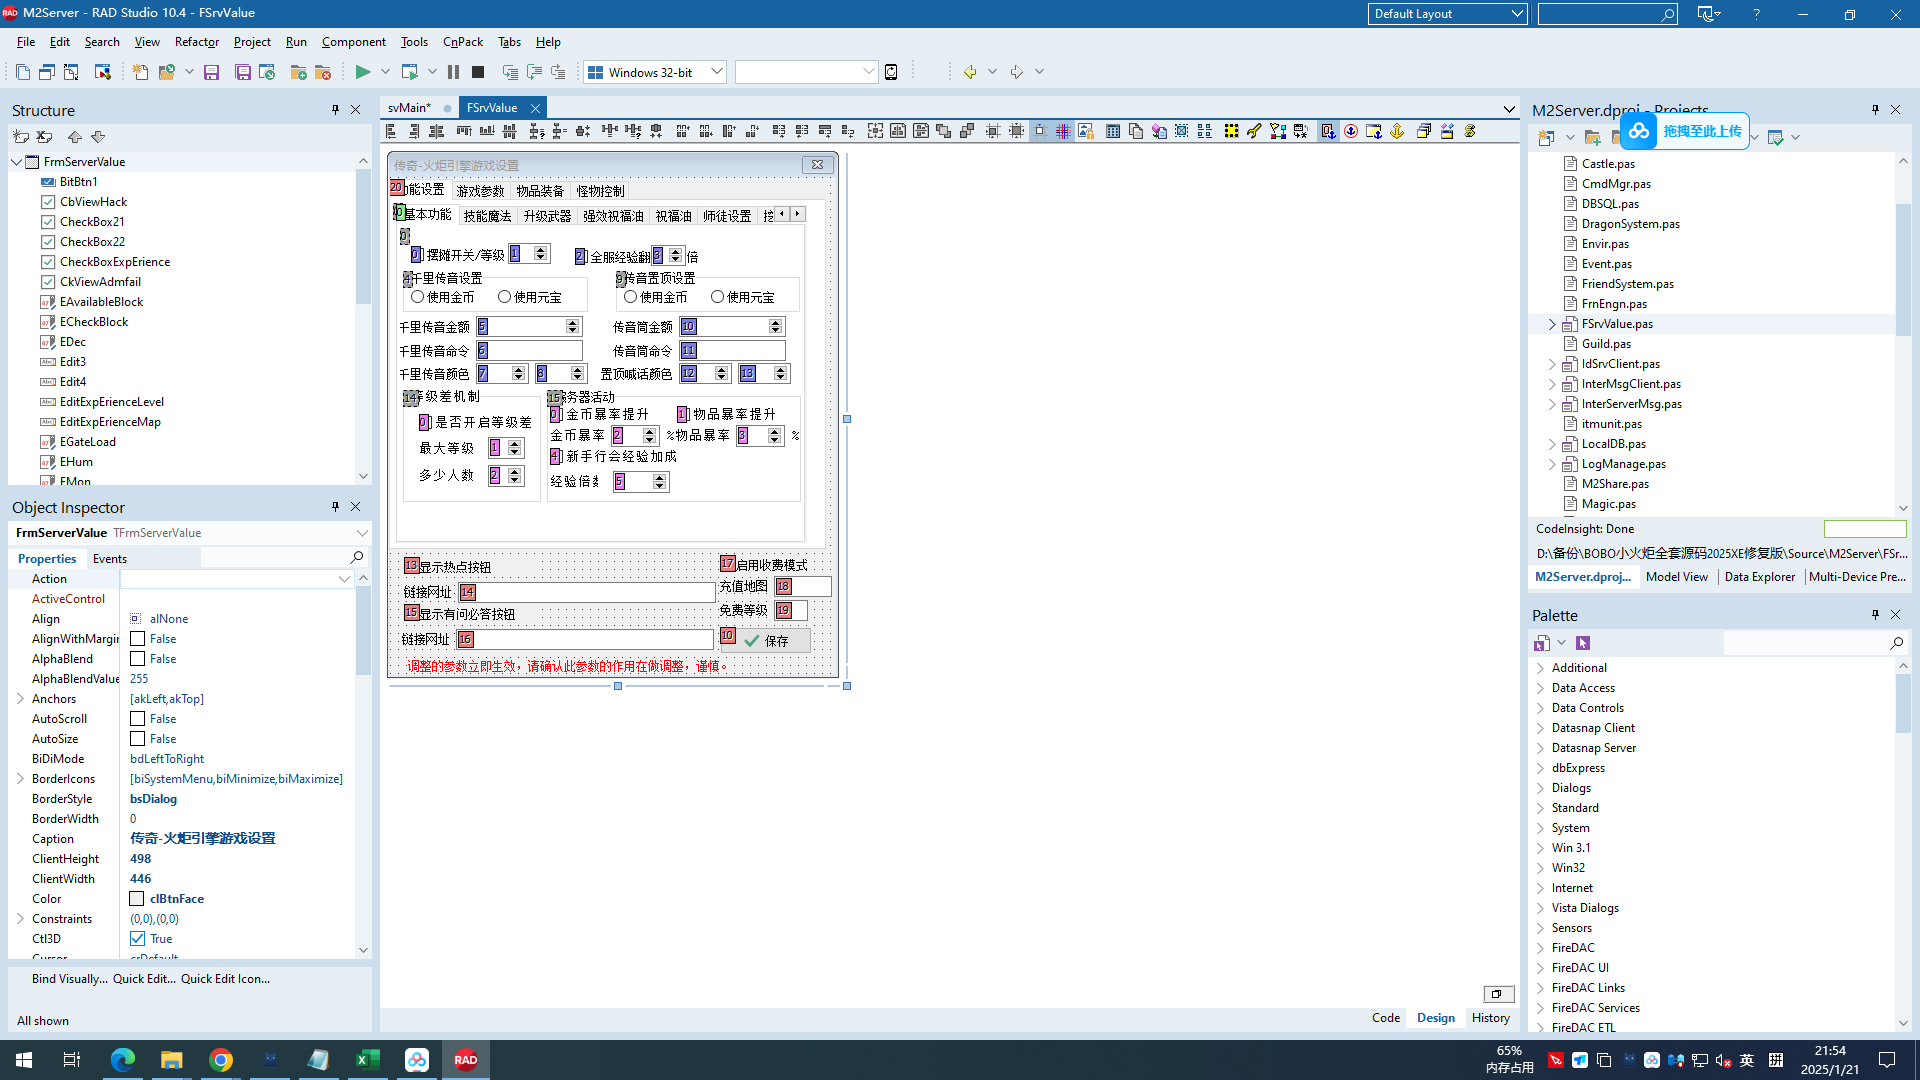Click the 传音简命令 input field

click(x=733, y=349)
